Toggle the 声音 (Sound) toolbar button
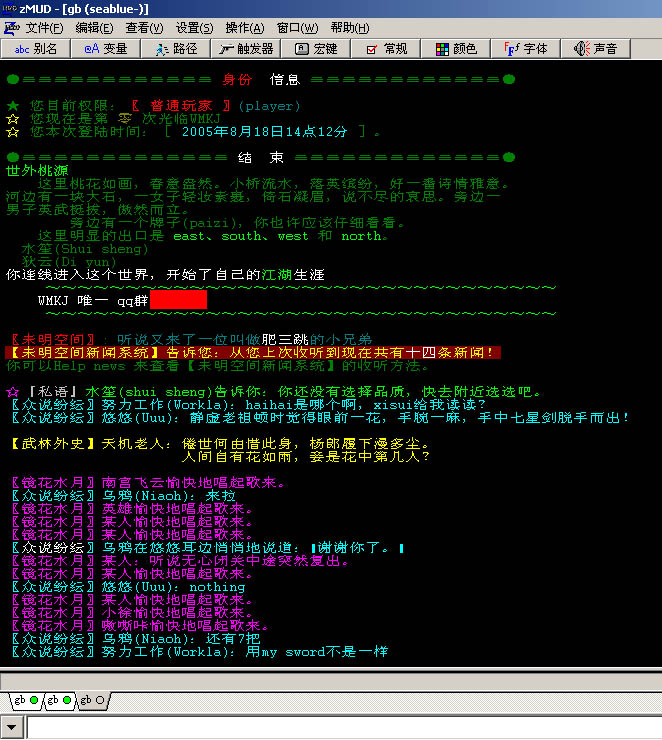The height and width of the screenshot is (740, 662). pyautogui.click(x=596, y=48)
